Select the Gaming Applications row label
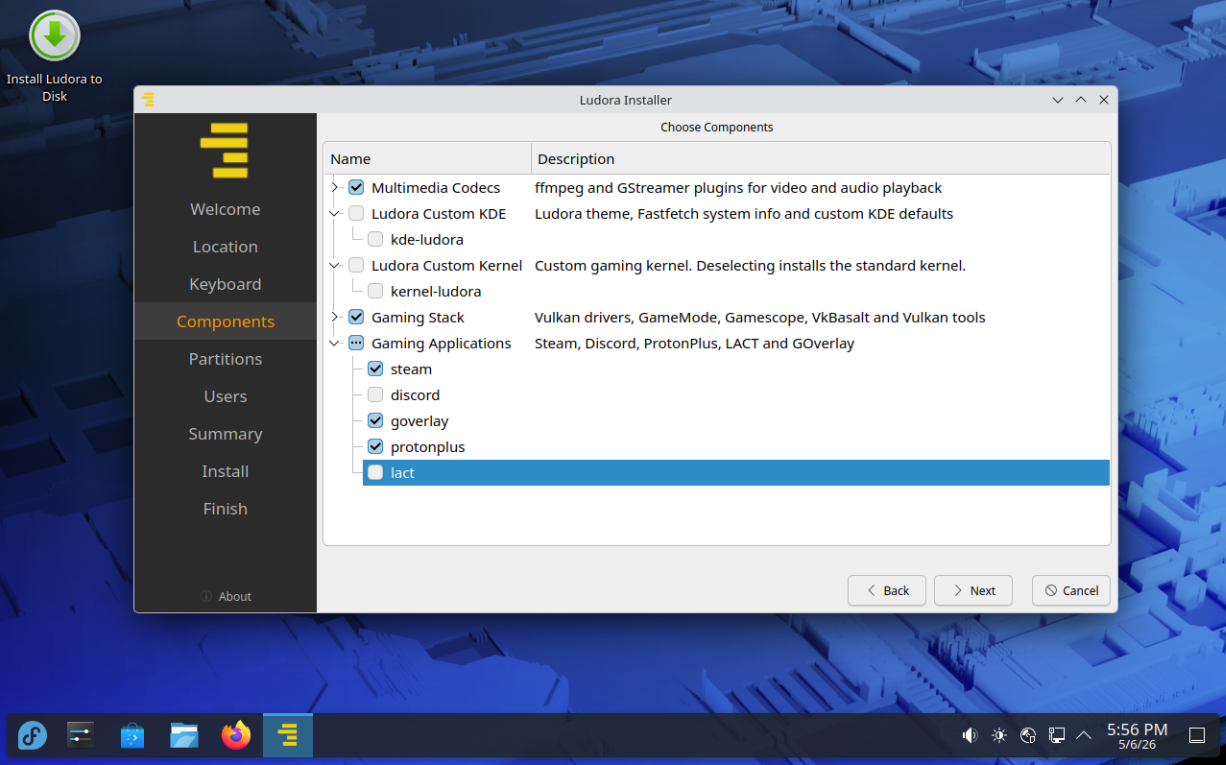Screen dimensions: 1226x765 pyautogui.click(x=441, y=343)
